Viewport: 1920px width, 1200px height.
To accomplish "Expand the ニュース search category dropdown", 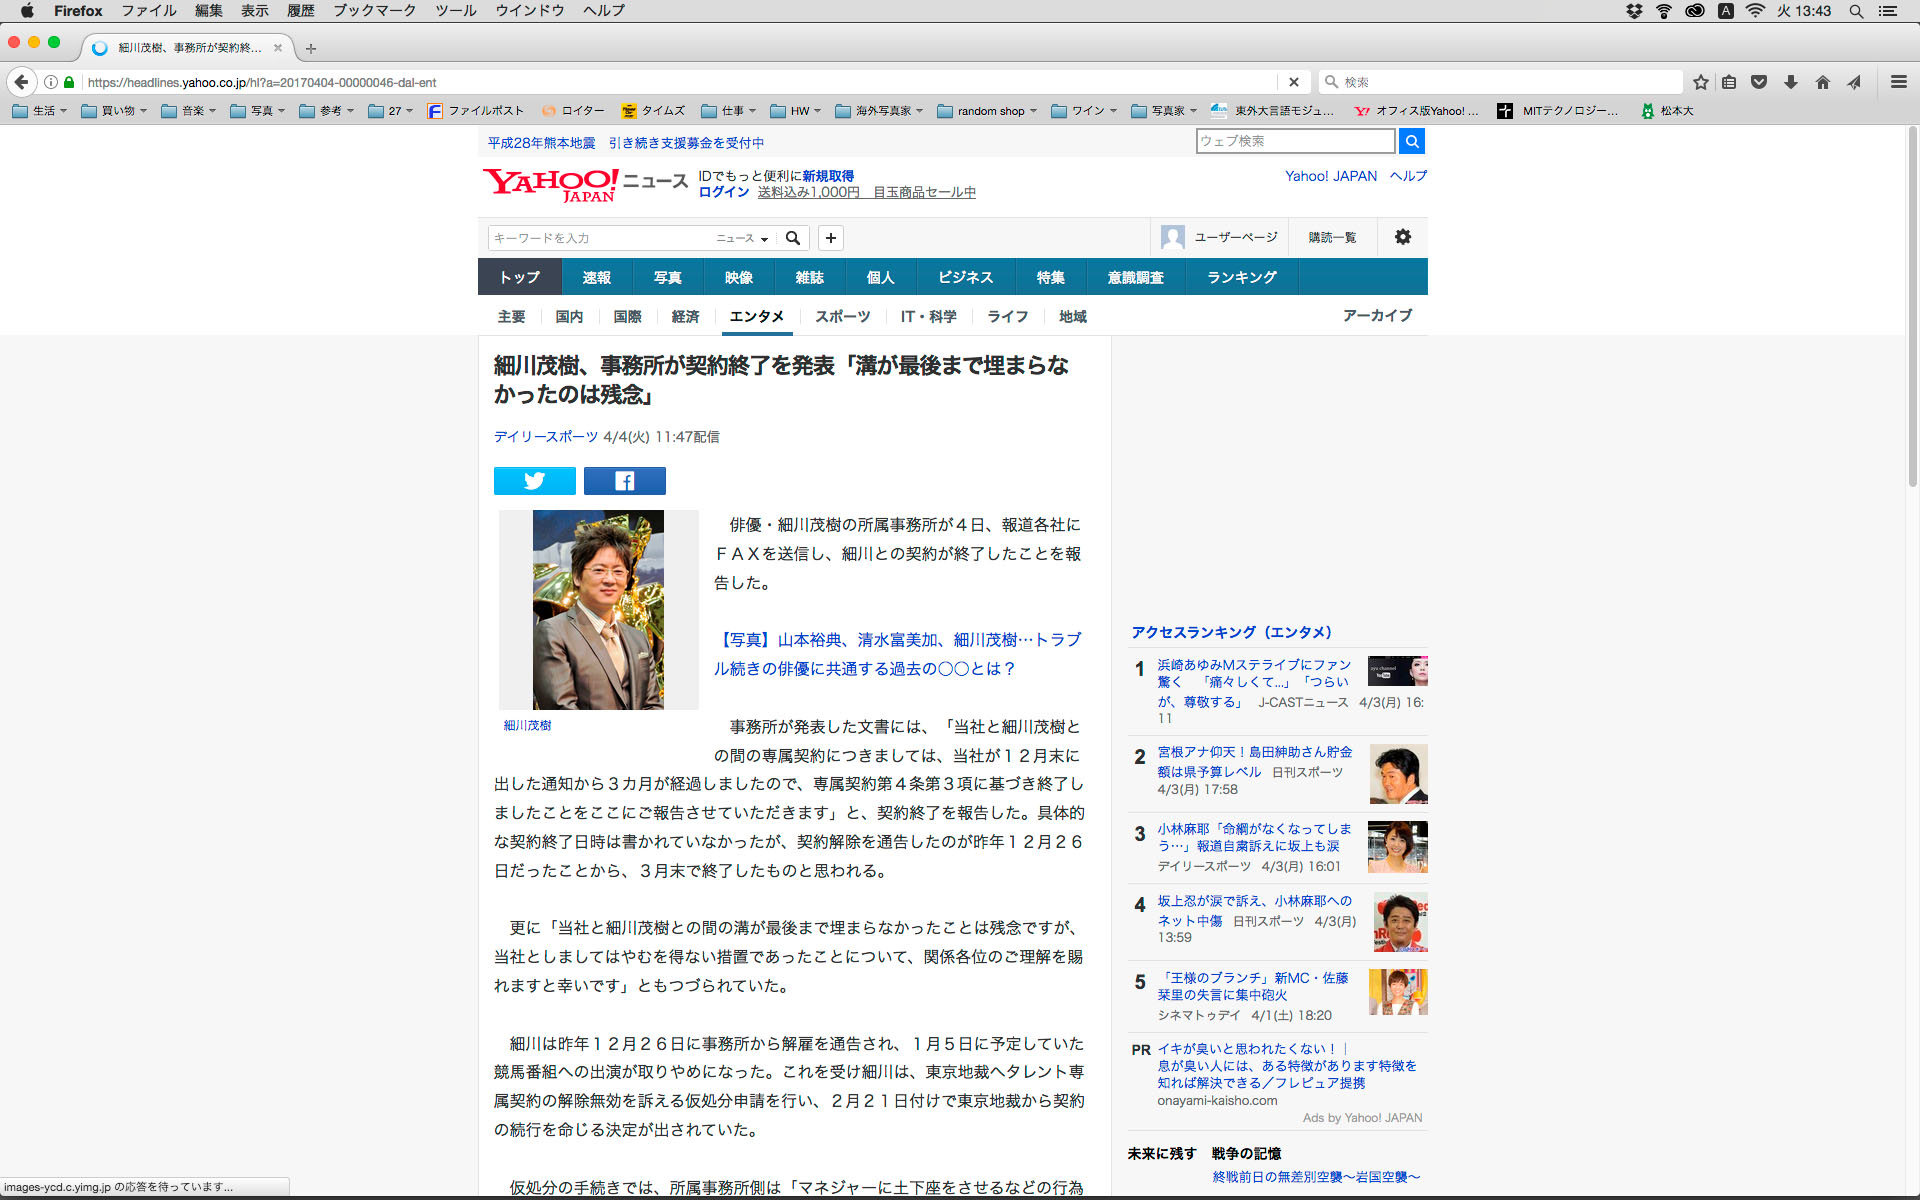I will coord(742,238).
